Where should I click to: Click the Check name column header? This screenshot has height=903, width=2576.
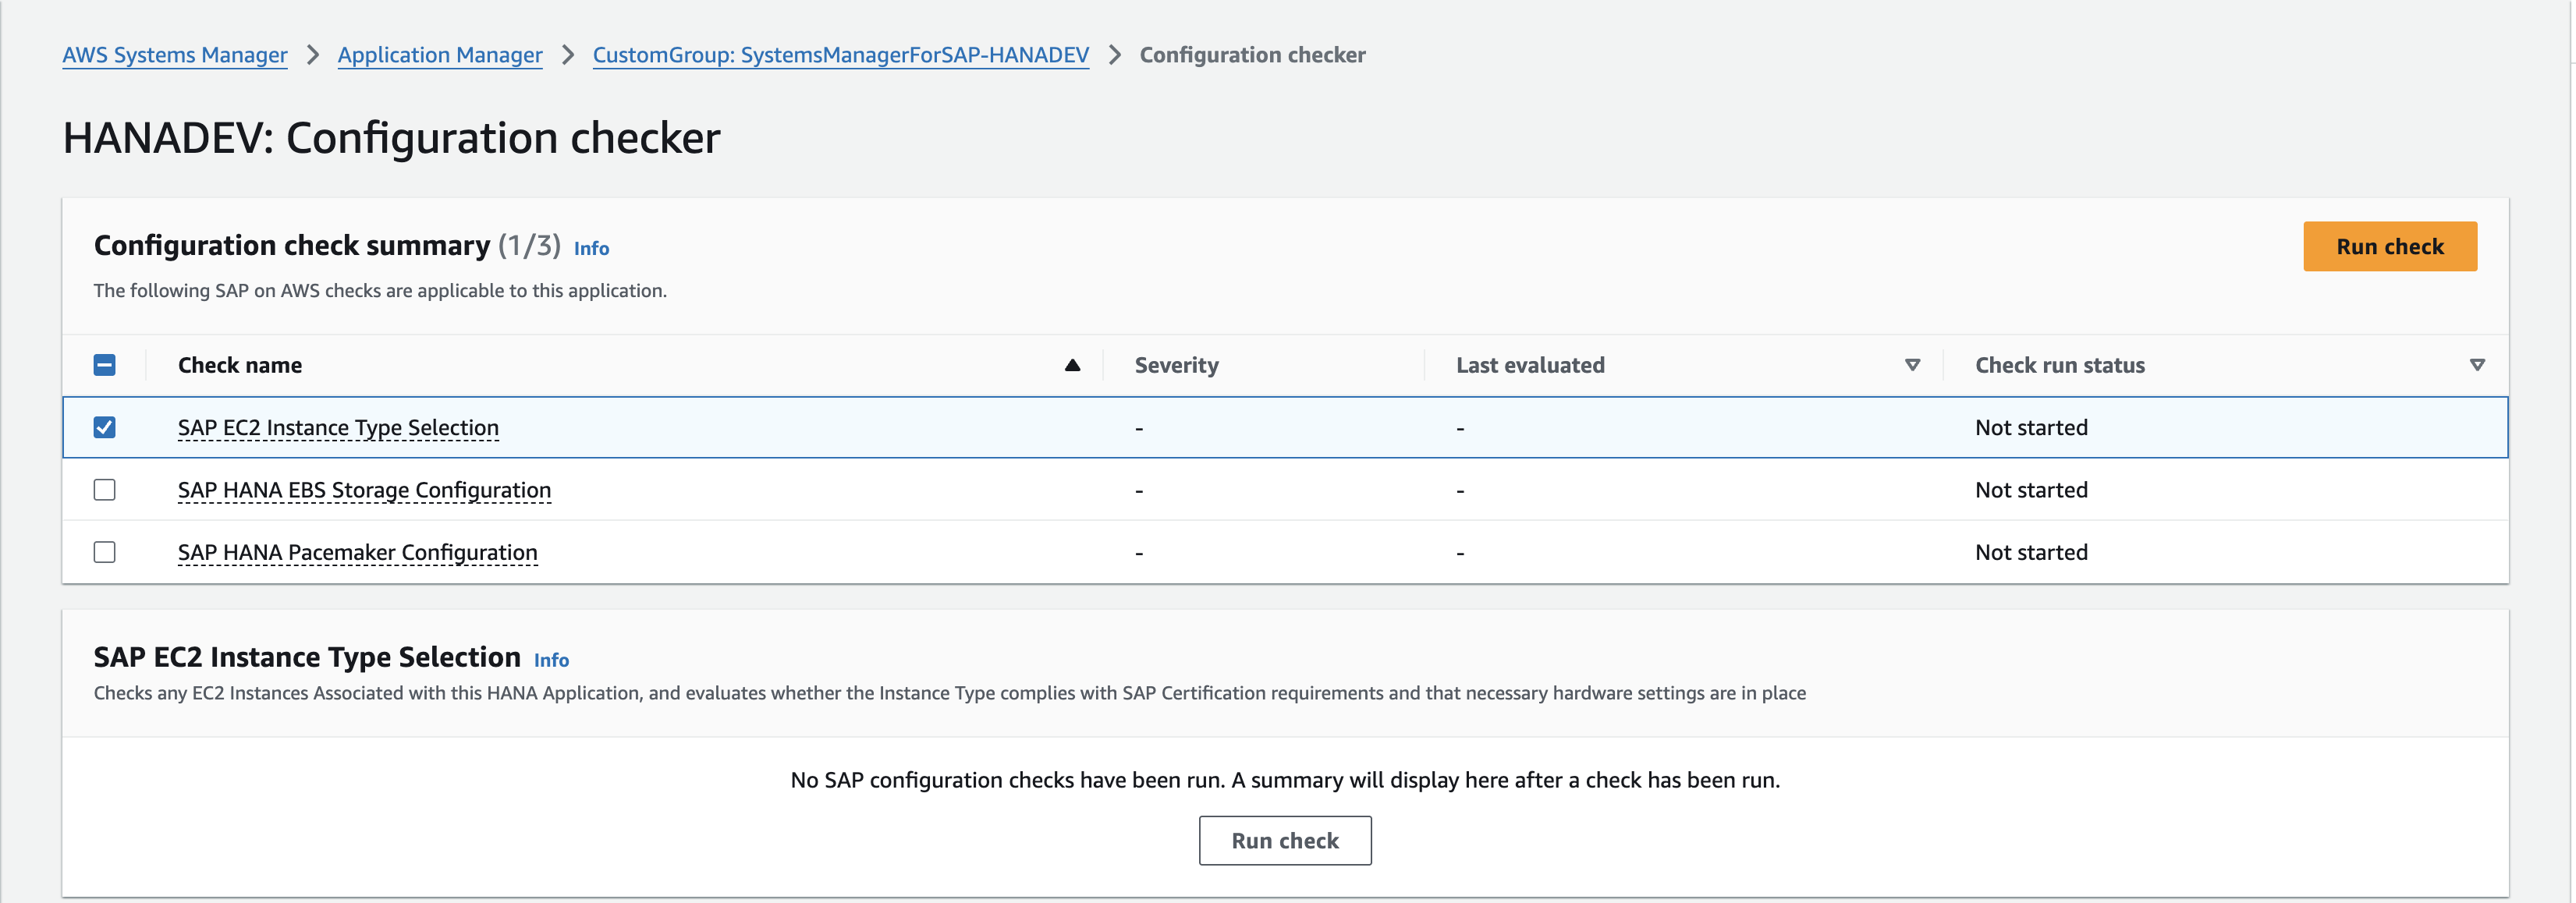pyautogui.click(x=240, y=365)
